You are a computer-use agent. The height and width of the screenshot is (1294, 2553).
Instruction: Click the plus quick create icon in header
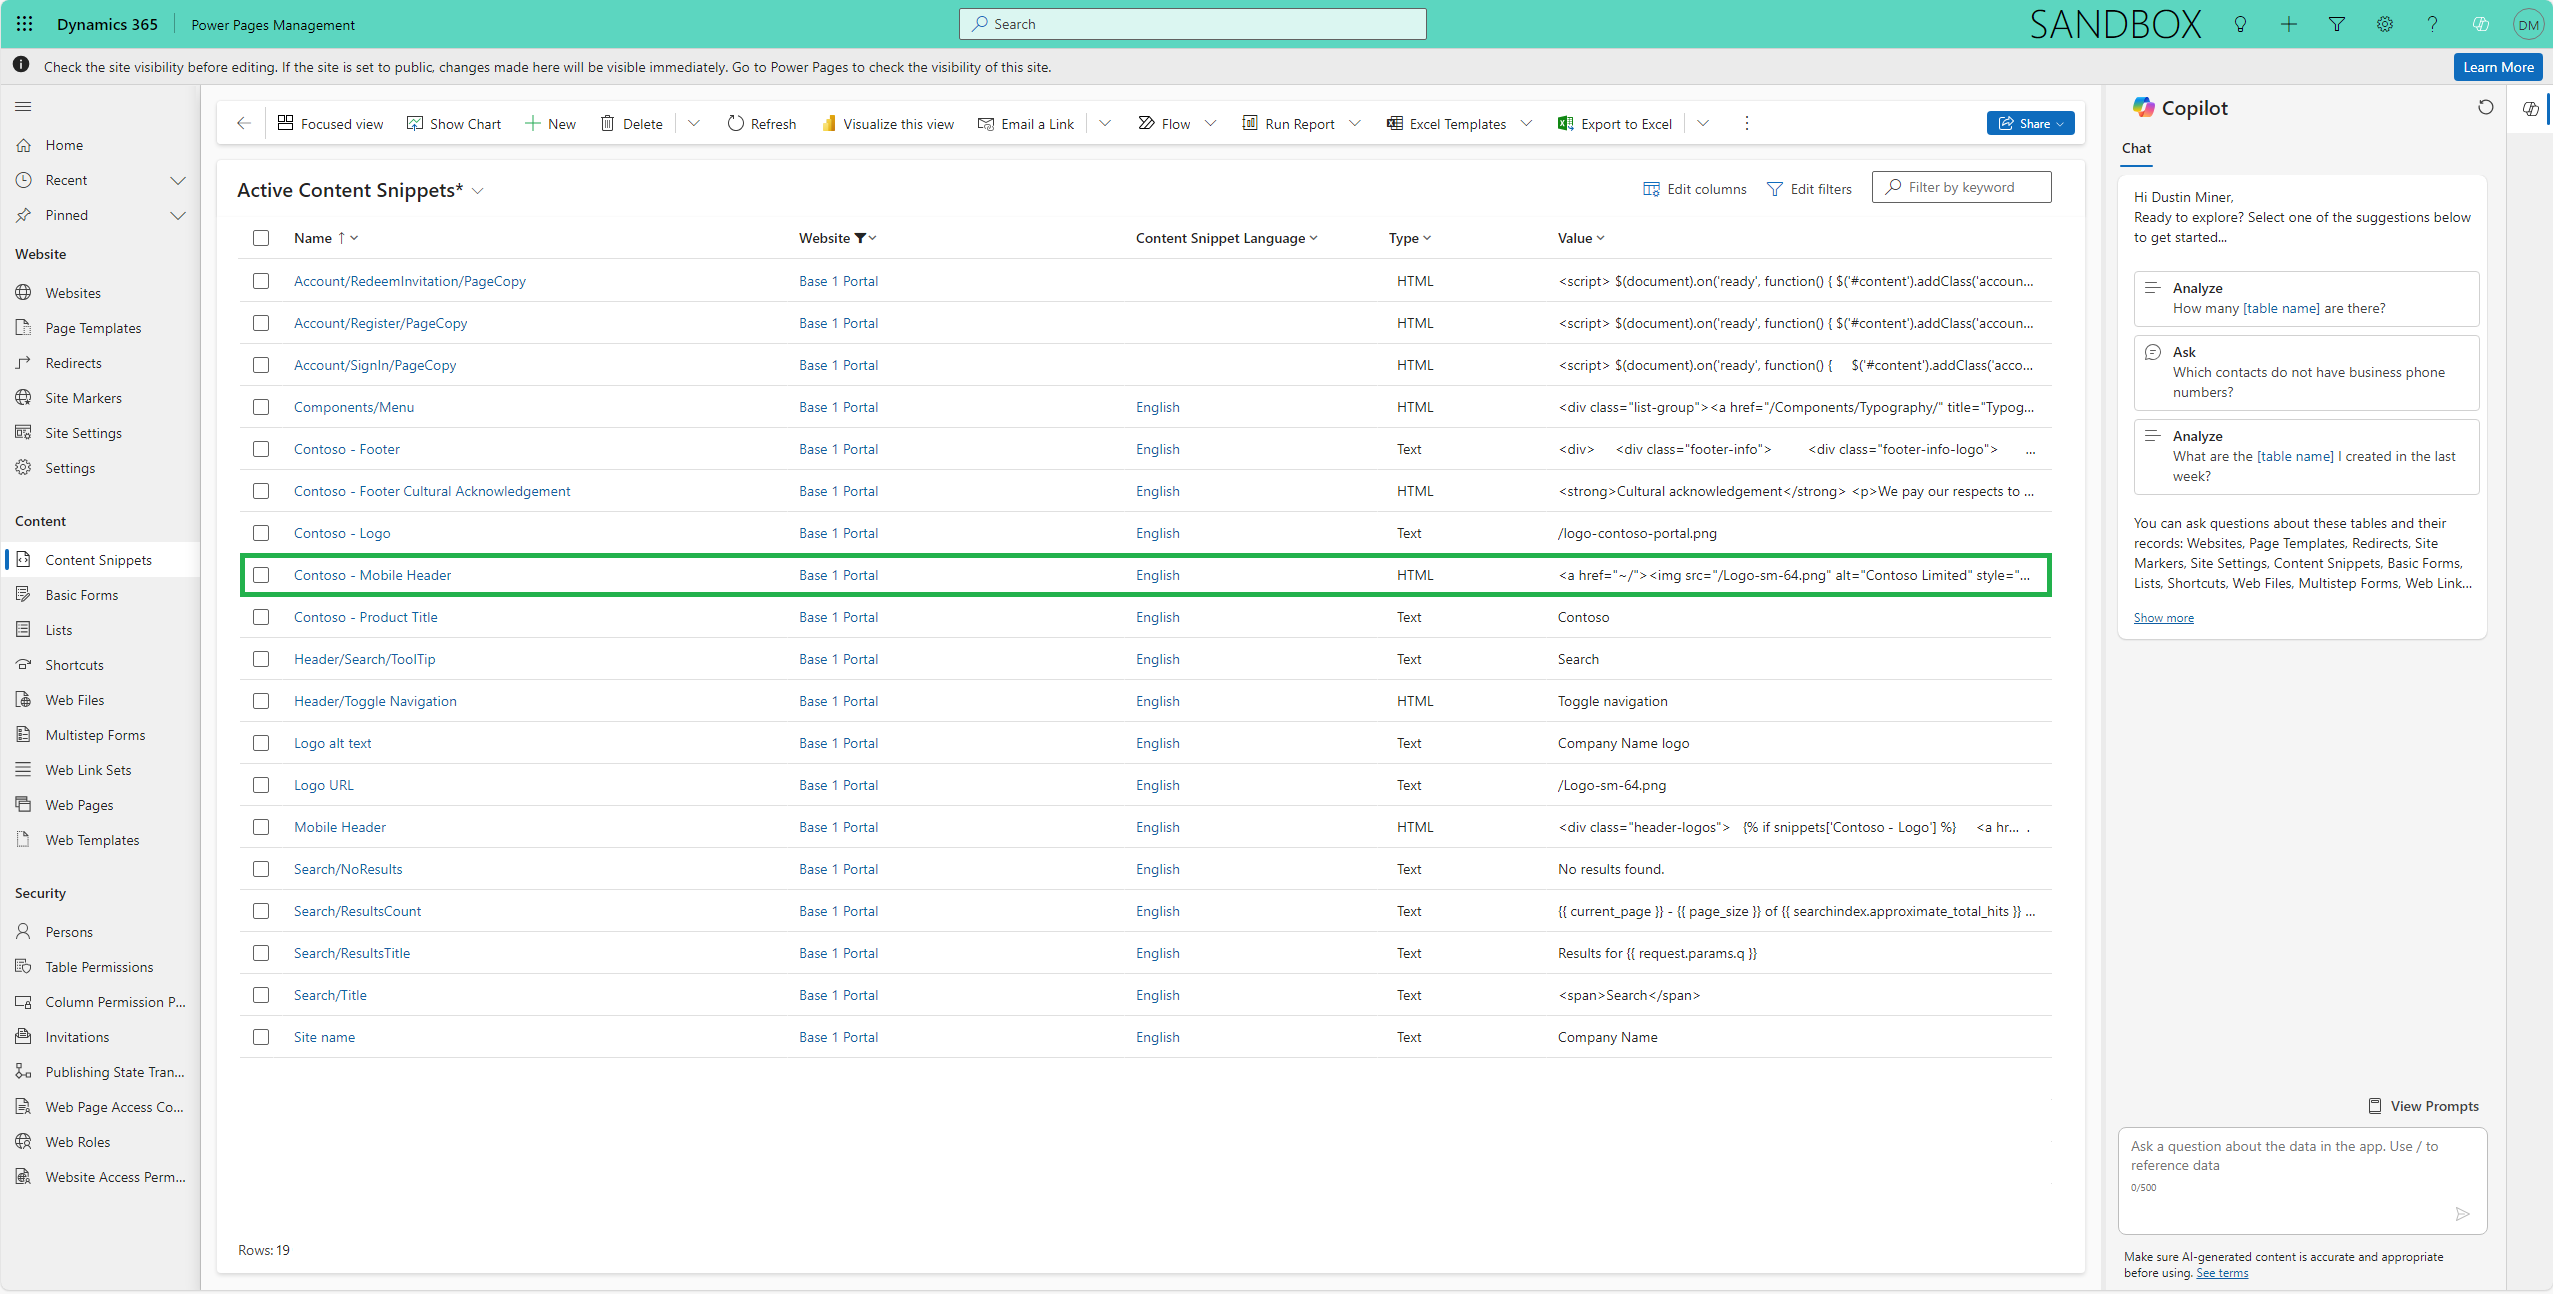coord(2288,24)
